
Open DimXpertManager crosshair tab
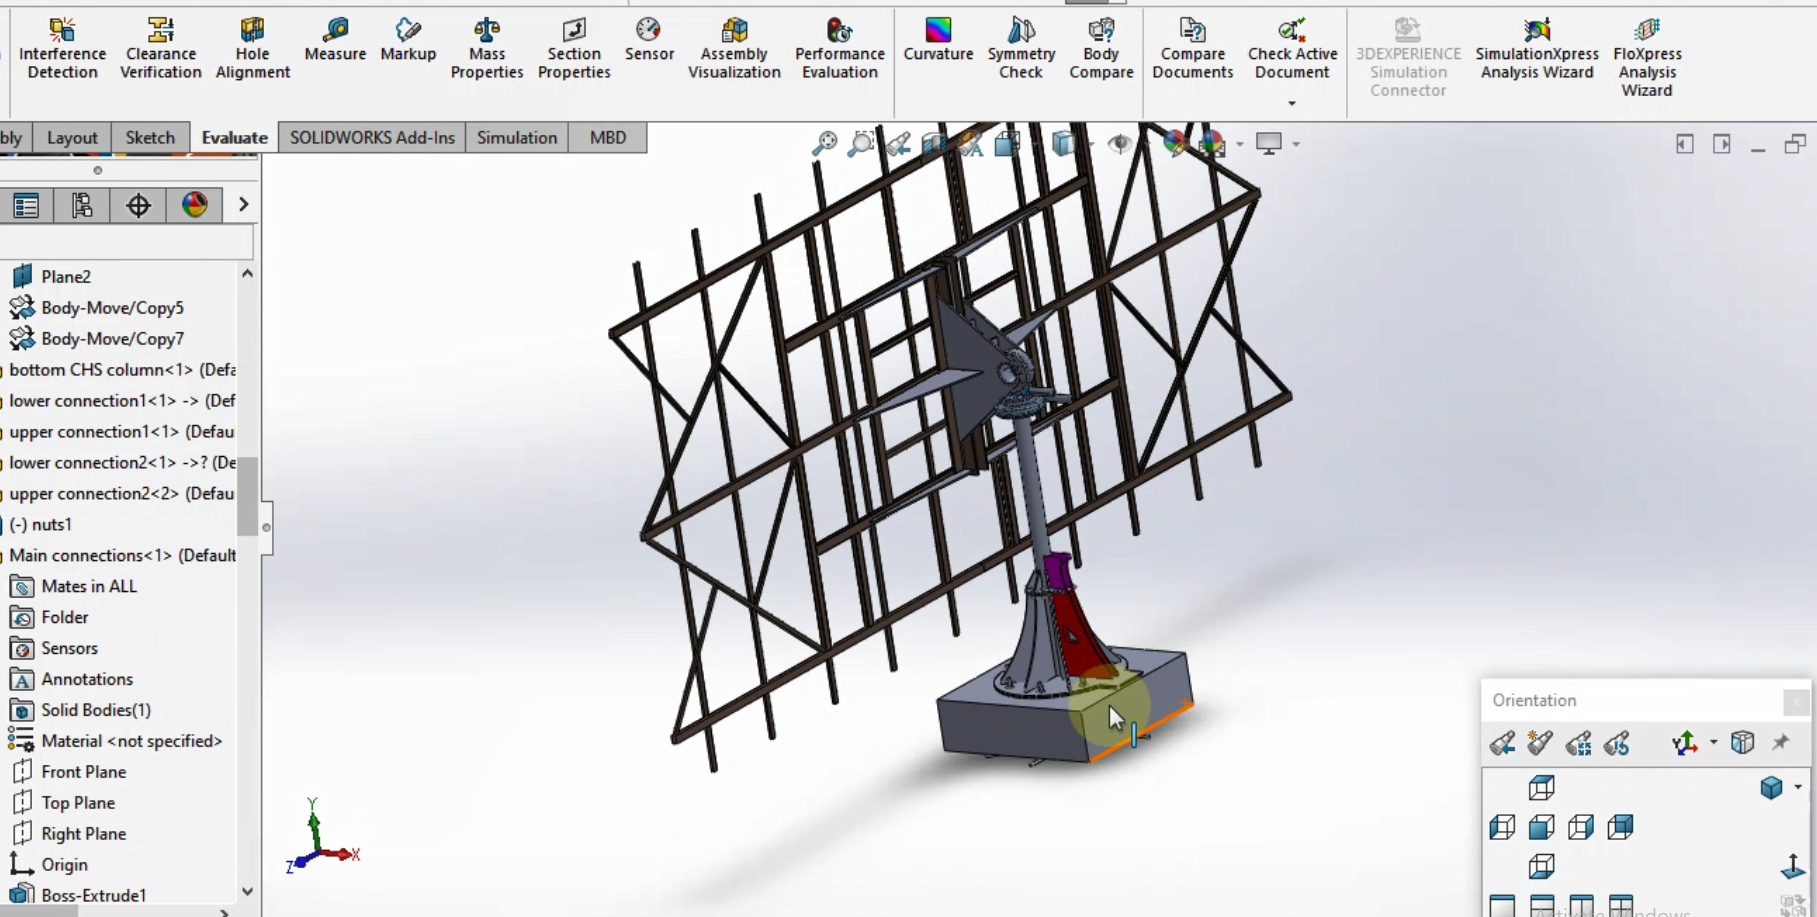pyautogui.click(x=138, y=205)
